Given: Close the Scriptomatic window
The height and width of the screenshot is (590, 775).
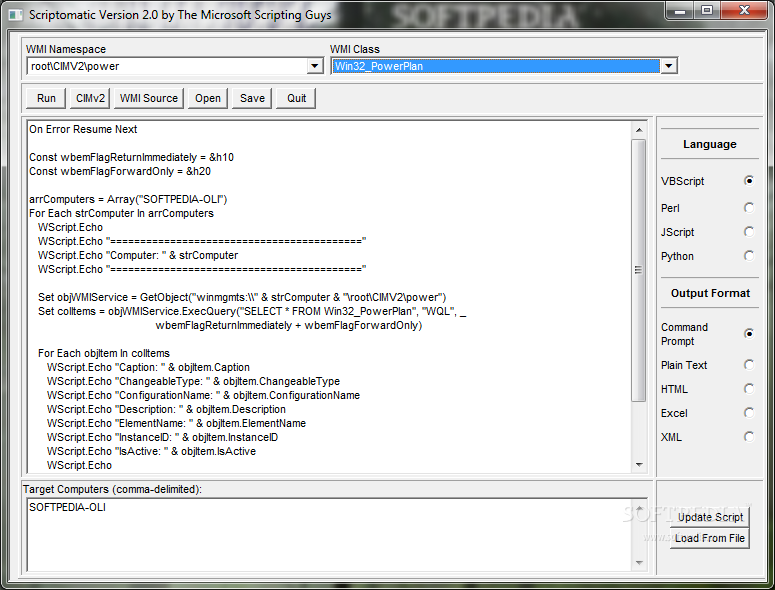Looking at the screenshot, I should [x=744, y=10].
